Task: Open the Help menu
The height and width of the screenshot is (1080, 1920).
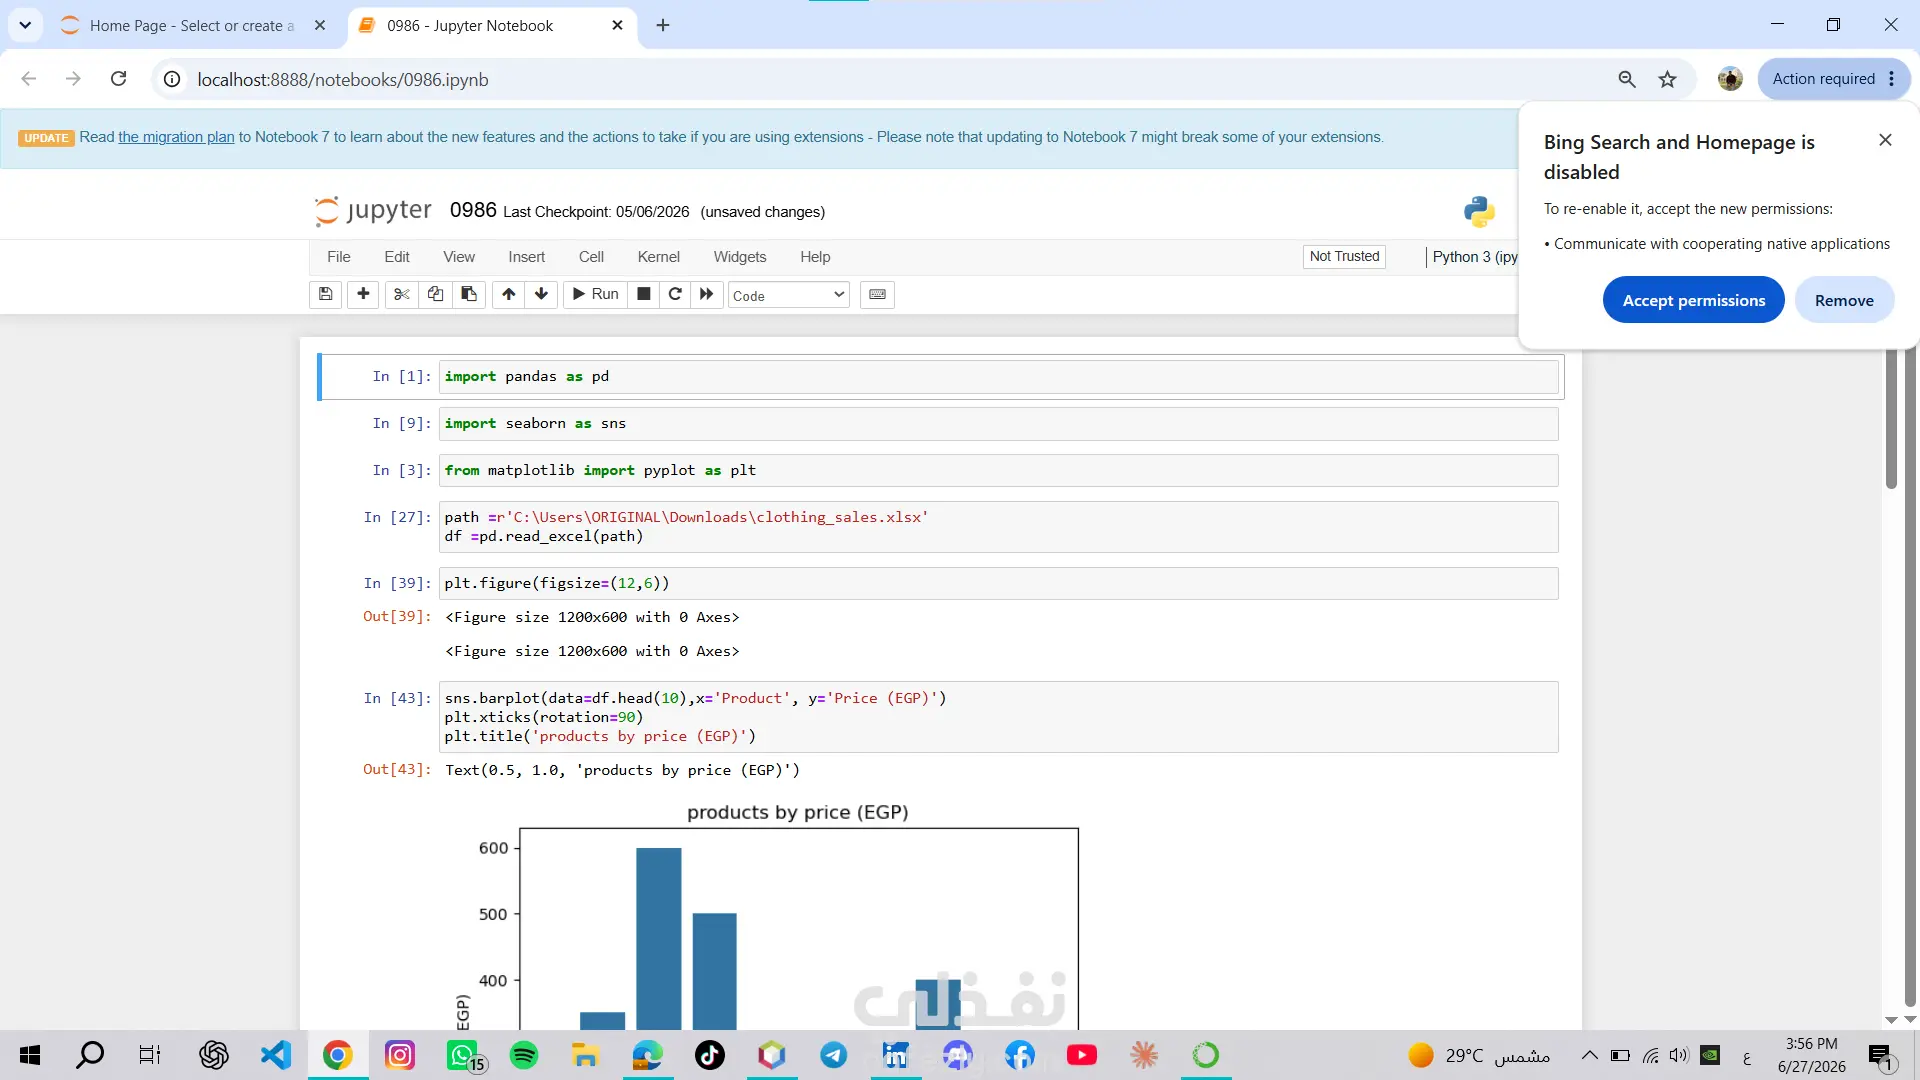Action: (x=815, y=257)
